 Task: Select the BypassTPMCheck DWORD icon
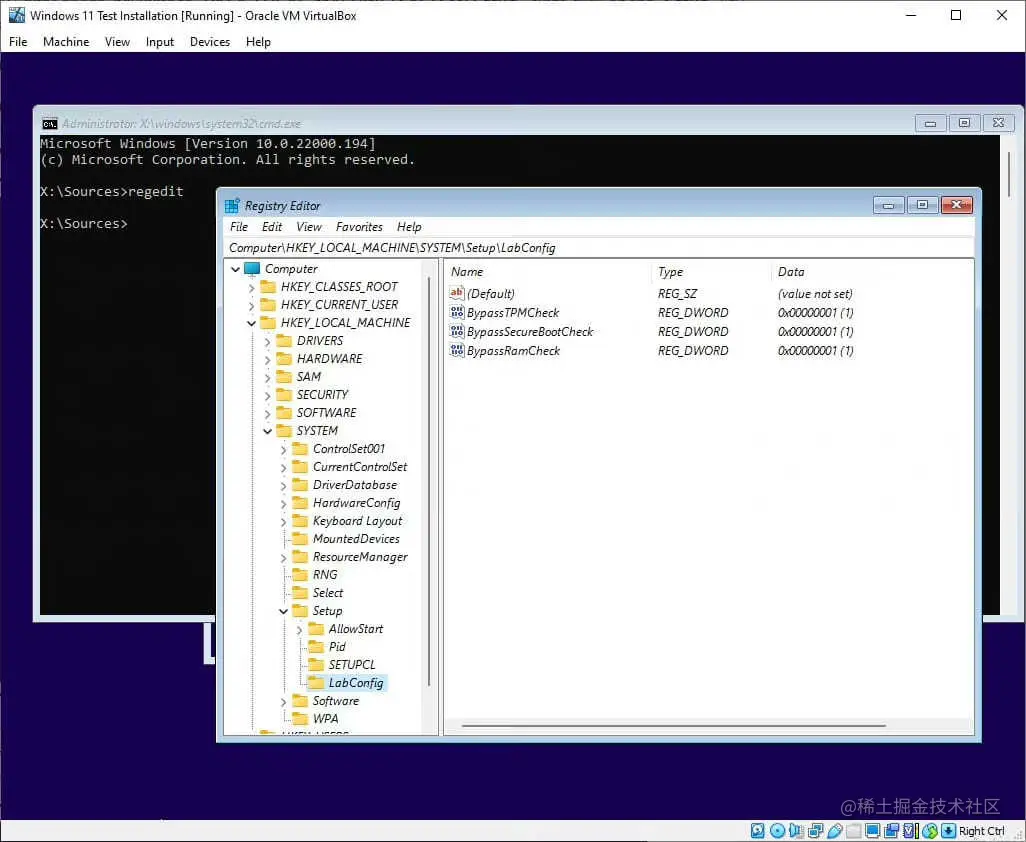(x=457, y=312)
